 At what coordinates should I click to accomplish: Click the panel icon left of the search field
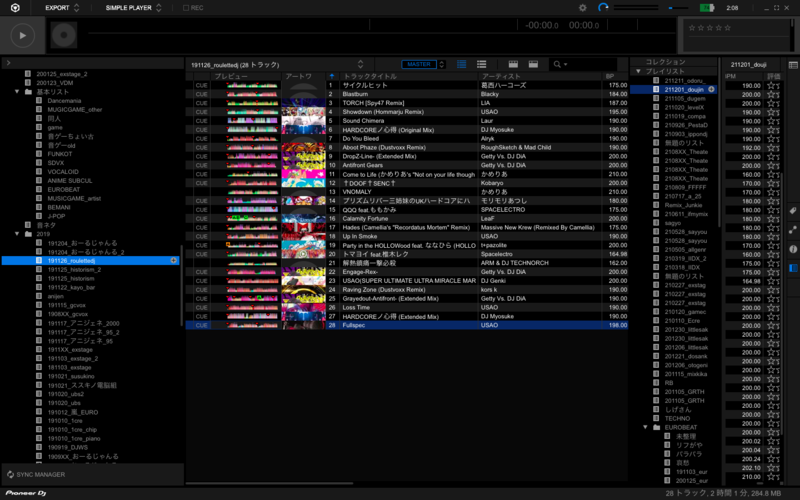click(x=533, y=64)
